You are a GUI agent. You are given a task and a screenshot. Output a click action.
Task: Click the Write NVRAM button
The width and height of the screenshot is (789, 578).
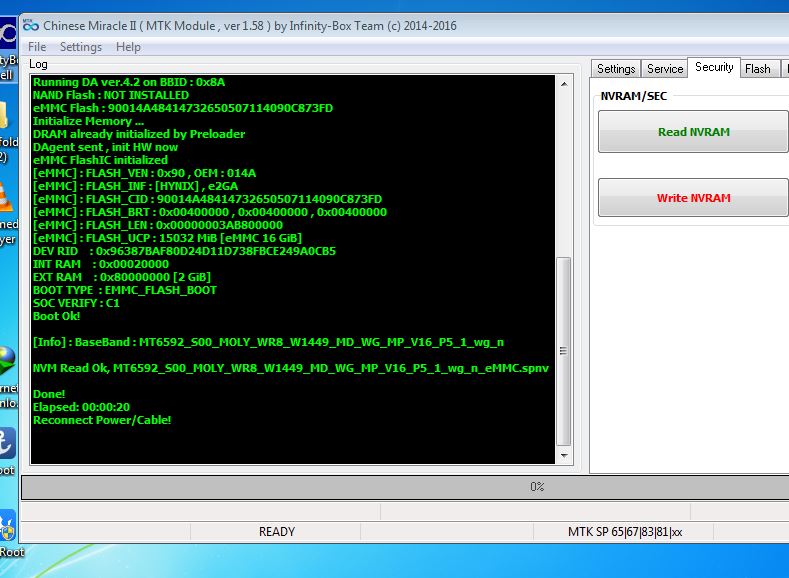point(693,198)
